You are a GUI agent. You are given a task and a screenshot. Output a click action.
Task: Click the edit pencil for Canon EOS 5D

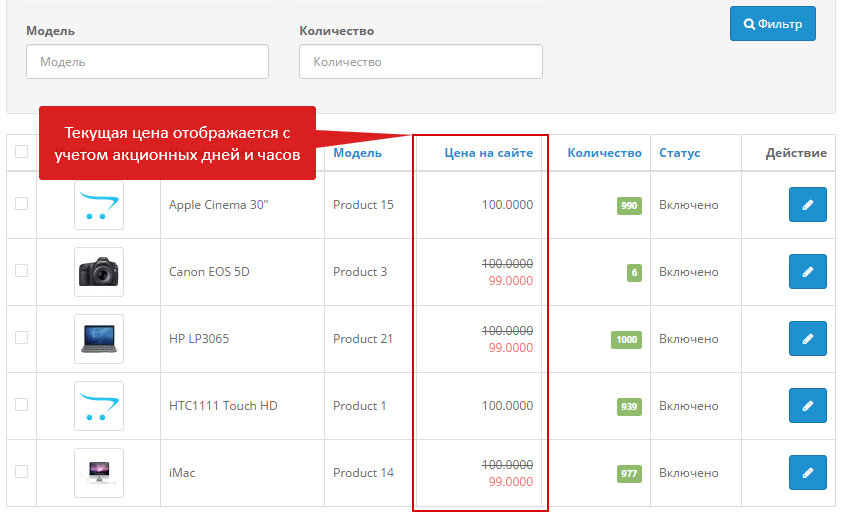(807, 272)
